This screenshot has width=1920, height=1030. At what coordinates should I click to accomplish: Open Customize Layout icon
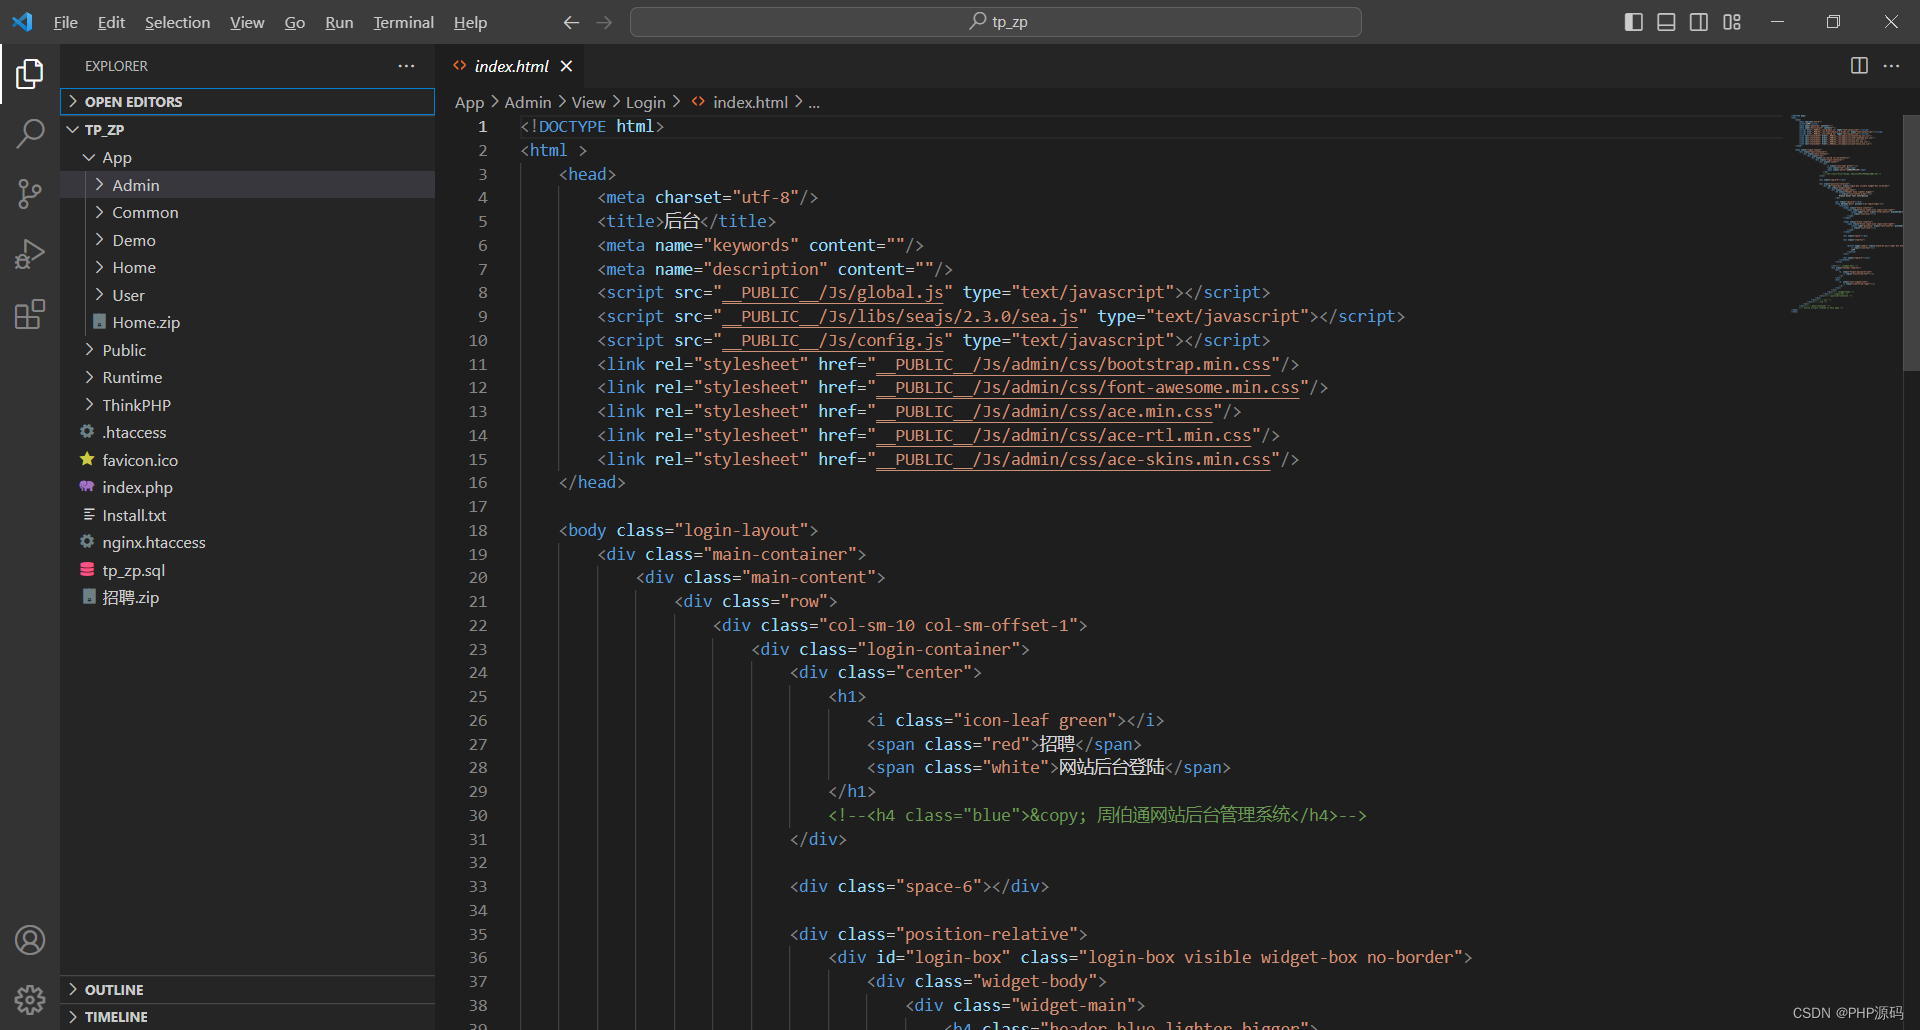(1732, 22)
